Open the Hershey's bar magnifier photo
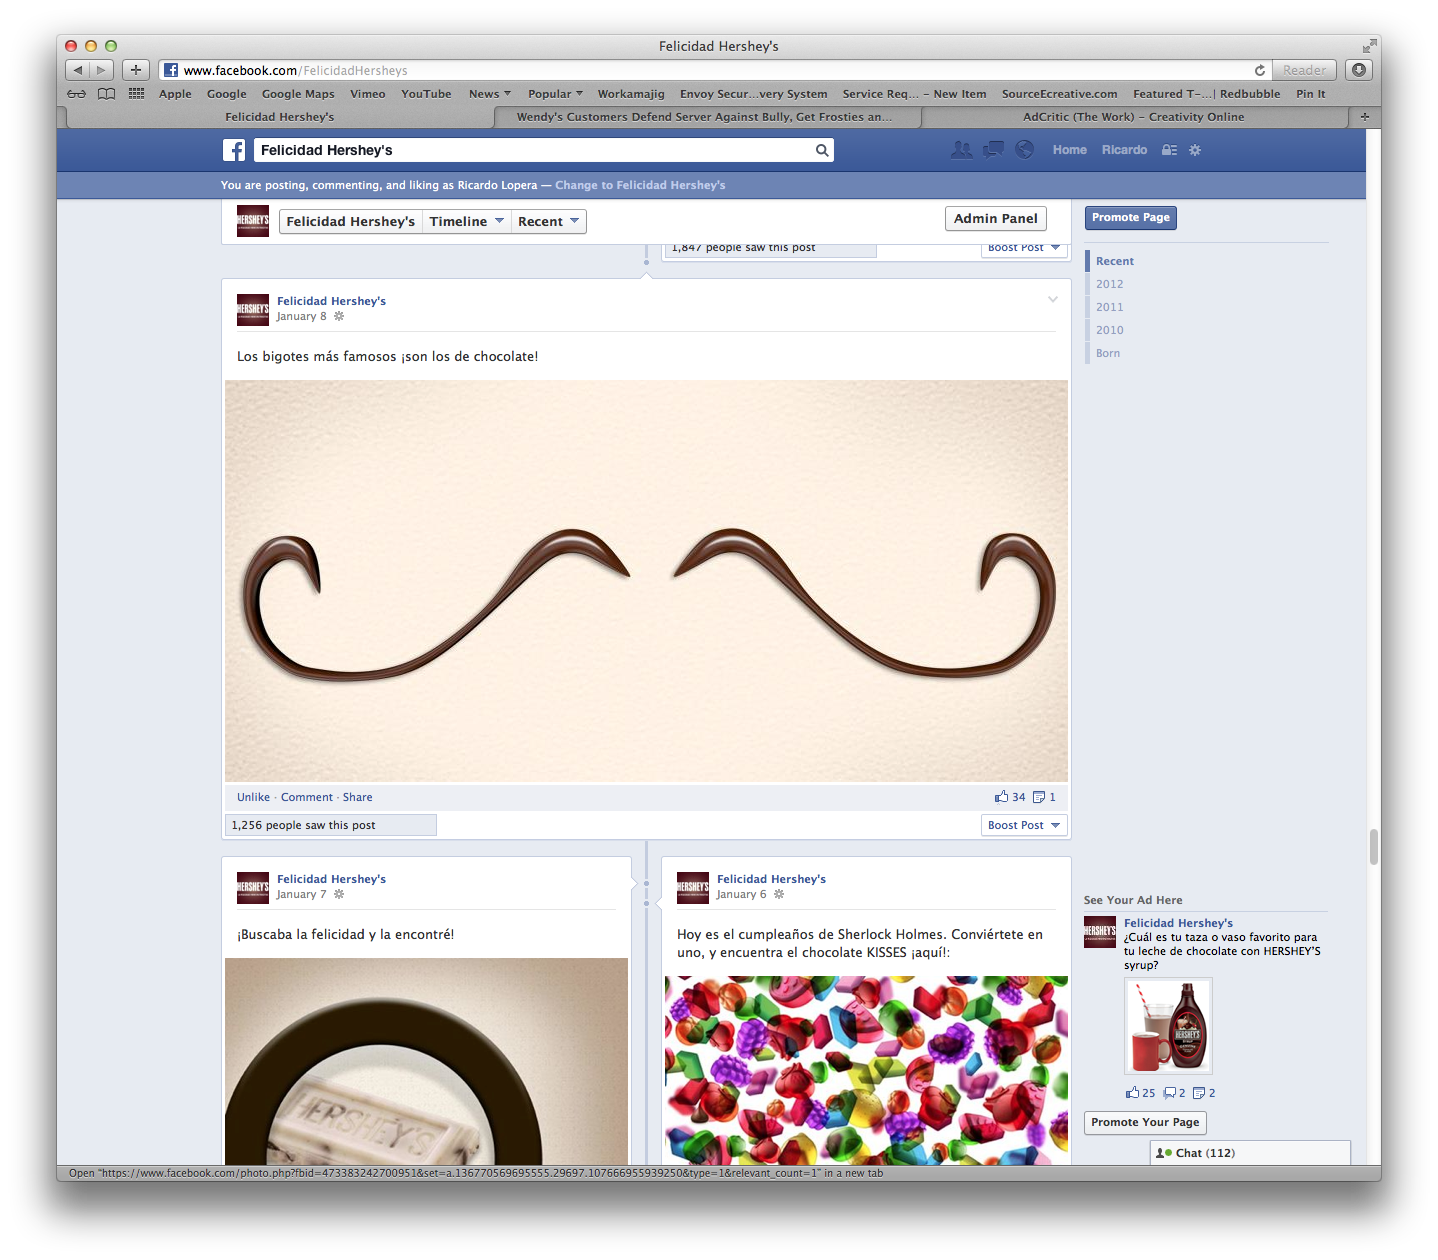 [426, 1061]
